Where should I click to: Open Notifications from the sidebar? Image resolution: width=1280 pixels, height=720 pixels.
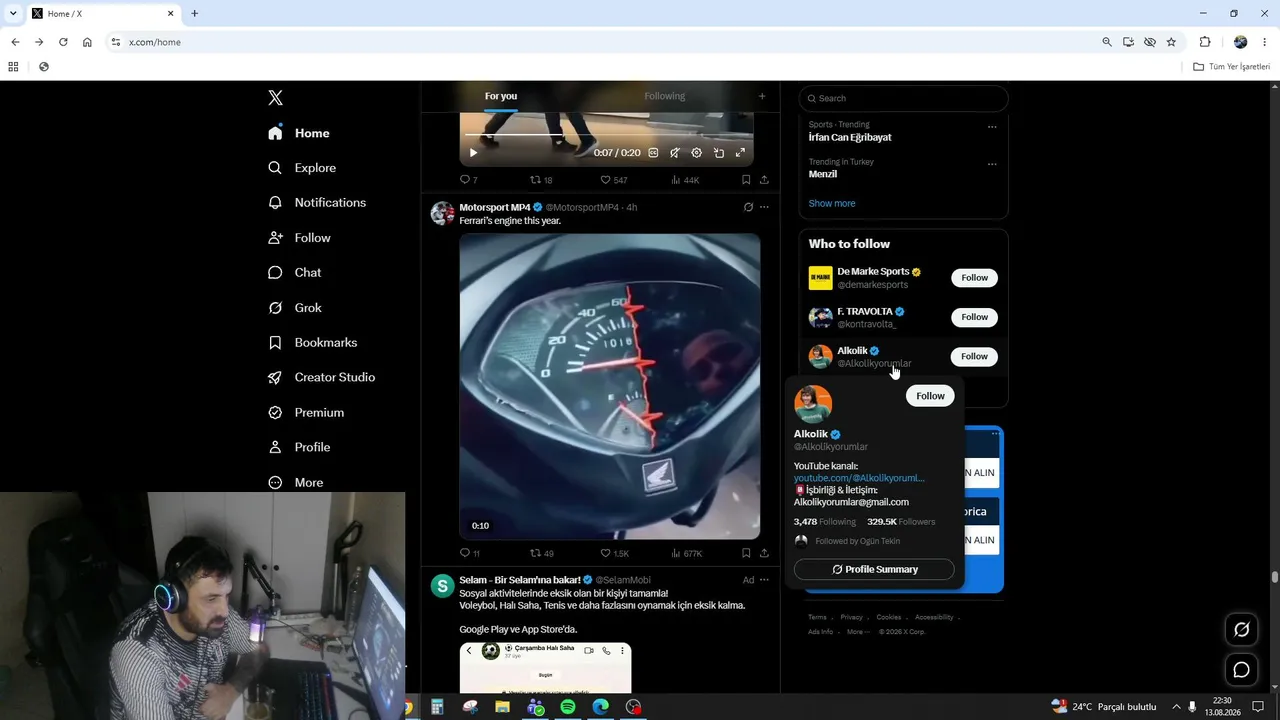point(317,203)
